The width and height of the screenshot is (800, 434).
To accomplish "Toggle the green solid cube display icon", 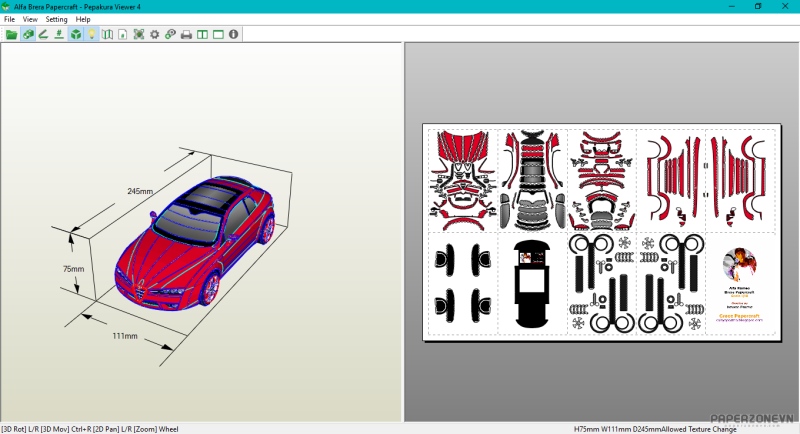I will (75, 34).
